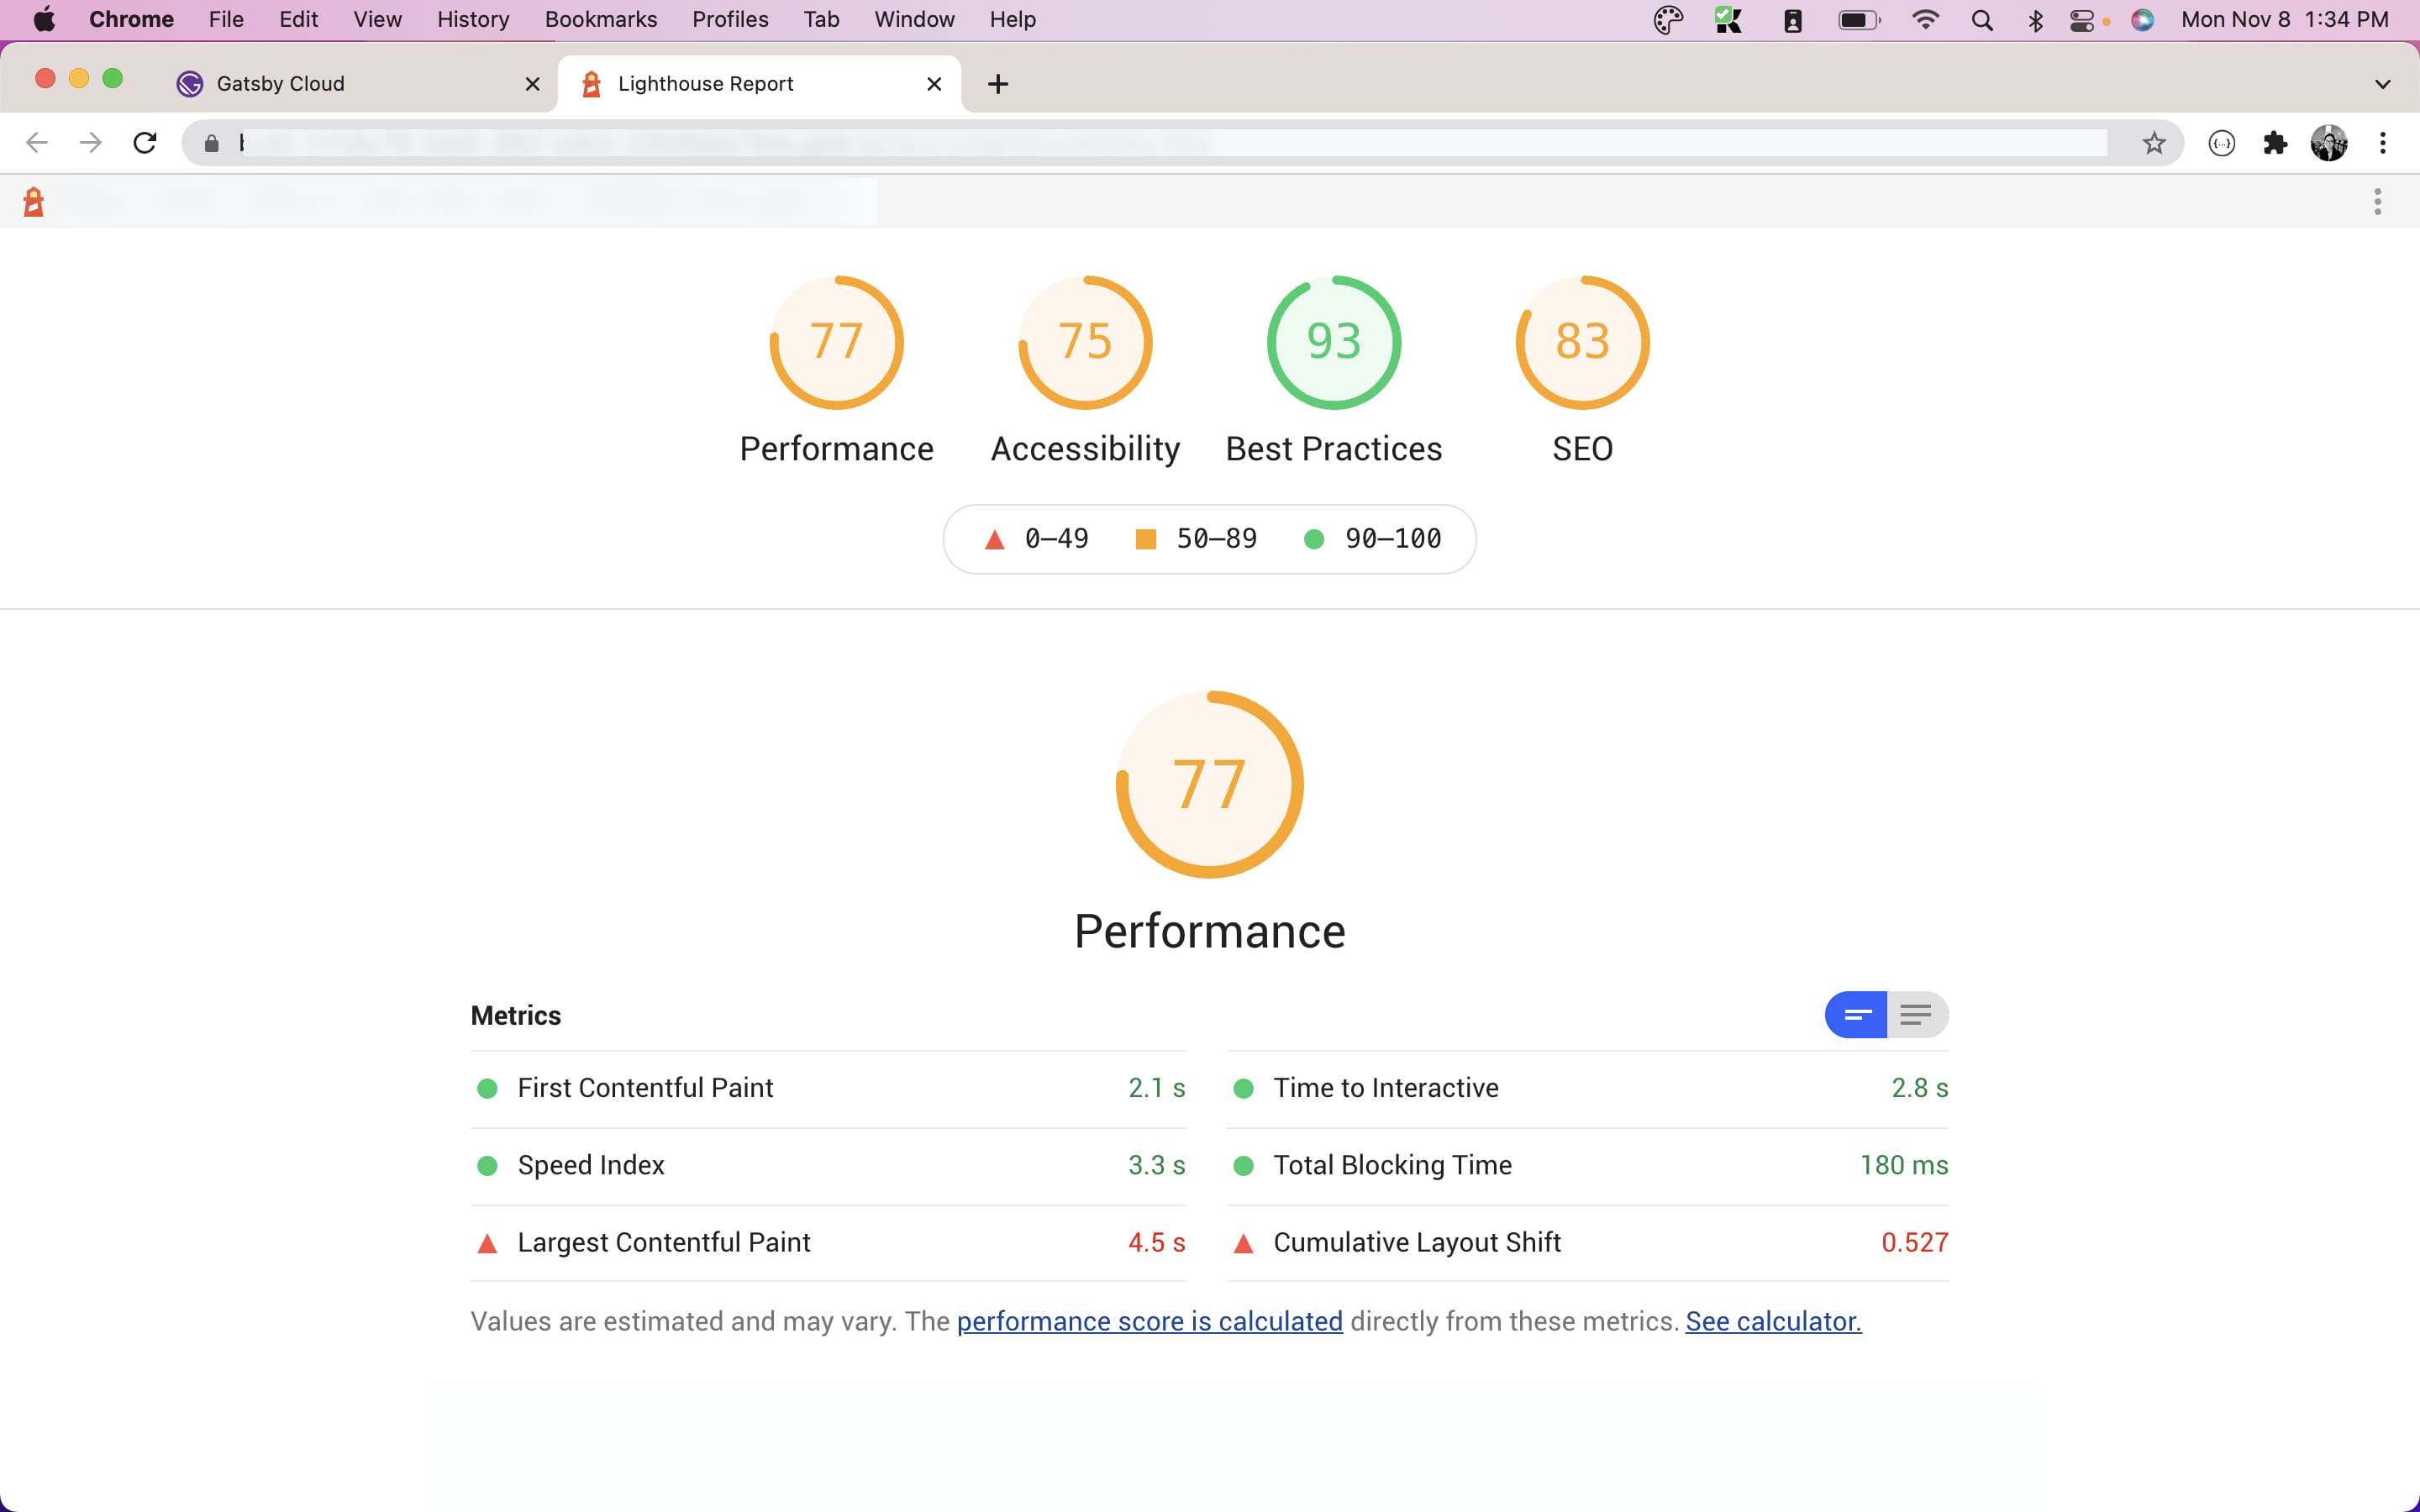Click the Lighthouse icon in report topbar
2420x1512 pixels.
click(34, 202)
